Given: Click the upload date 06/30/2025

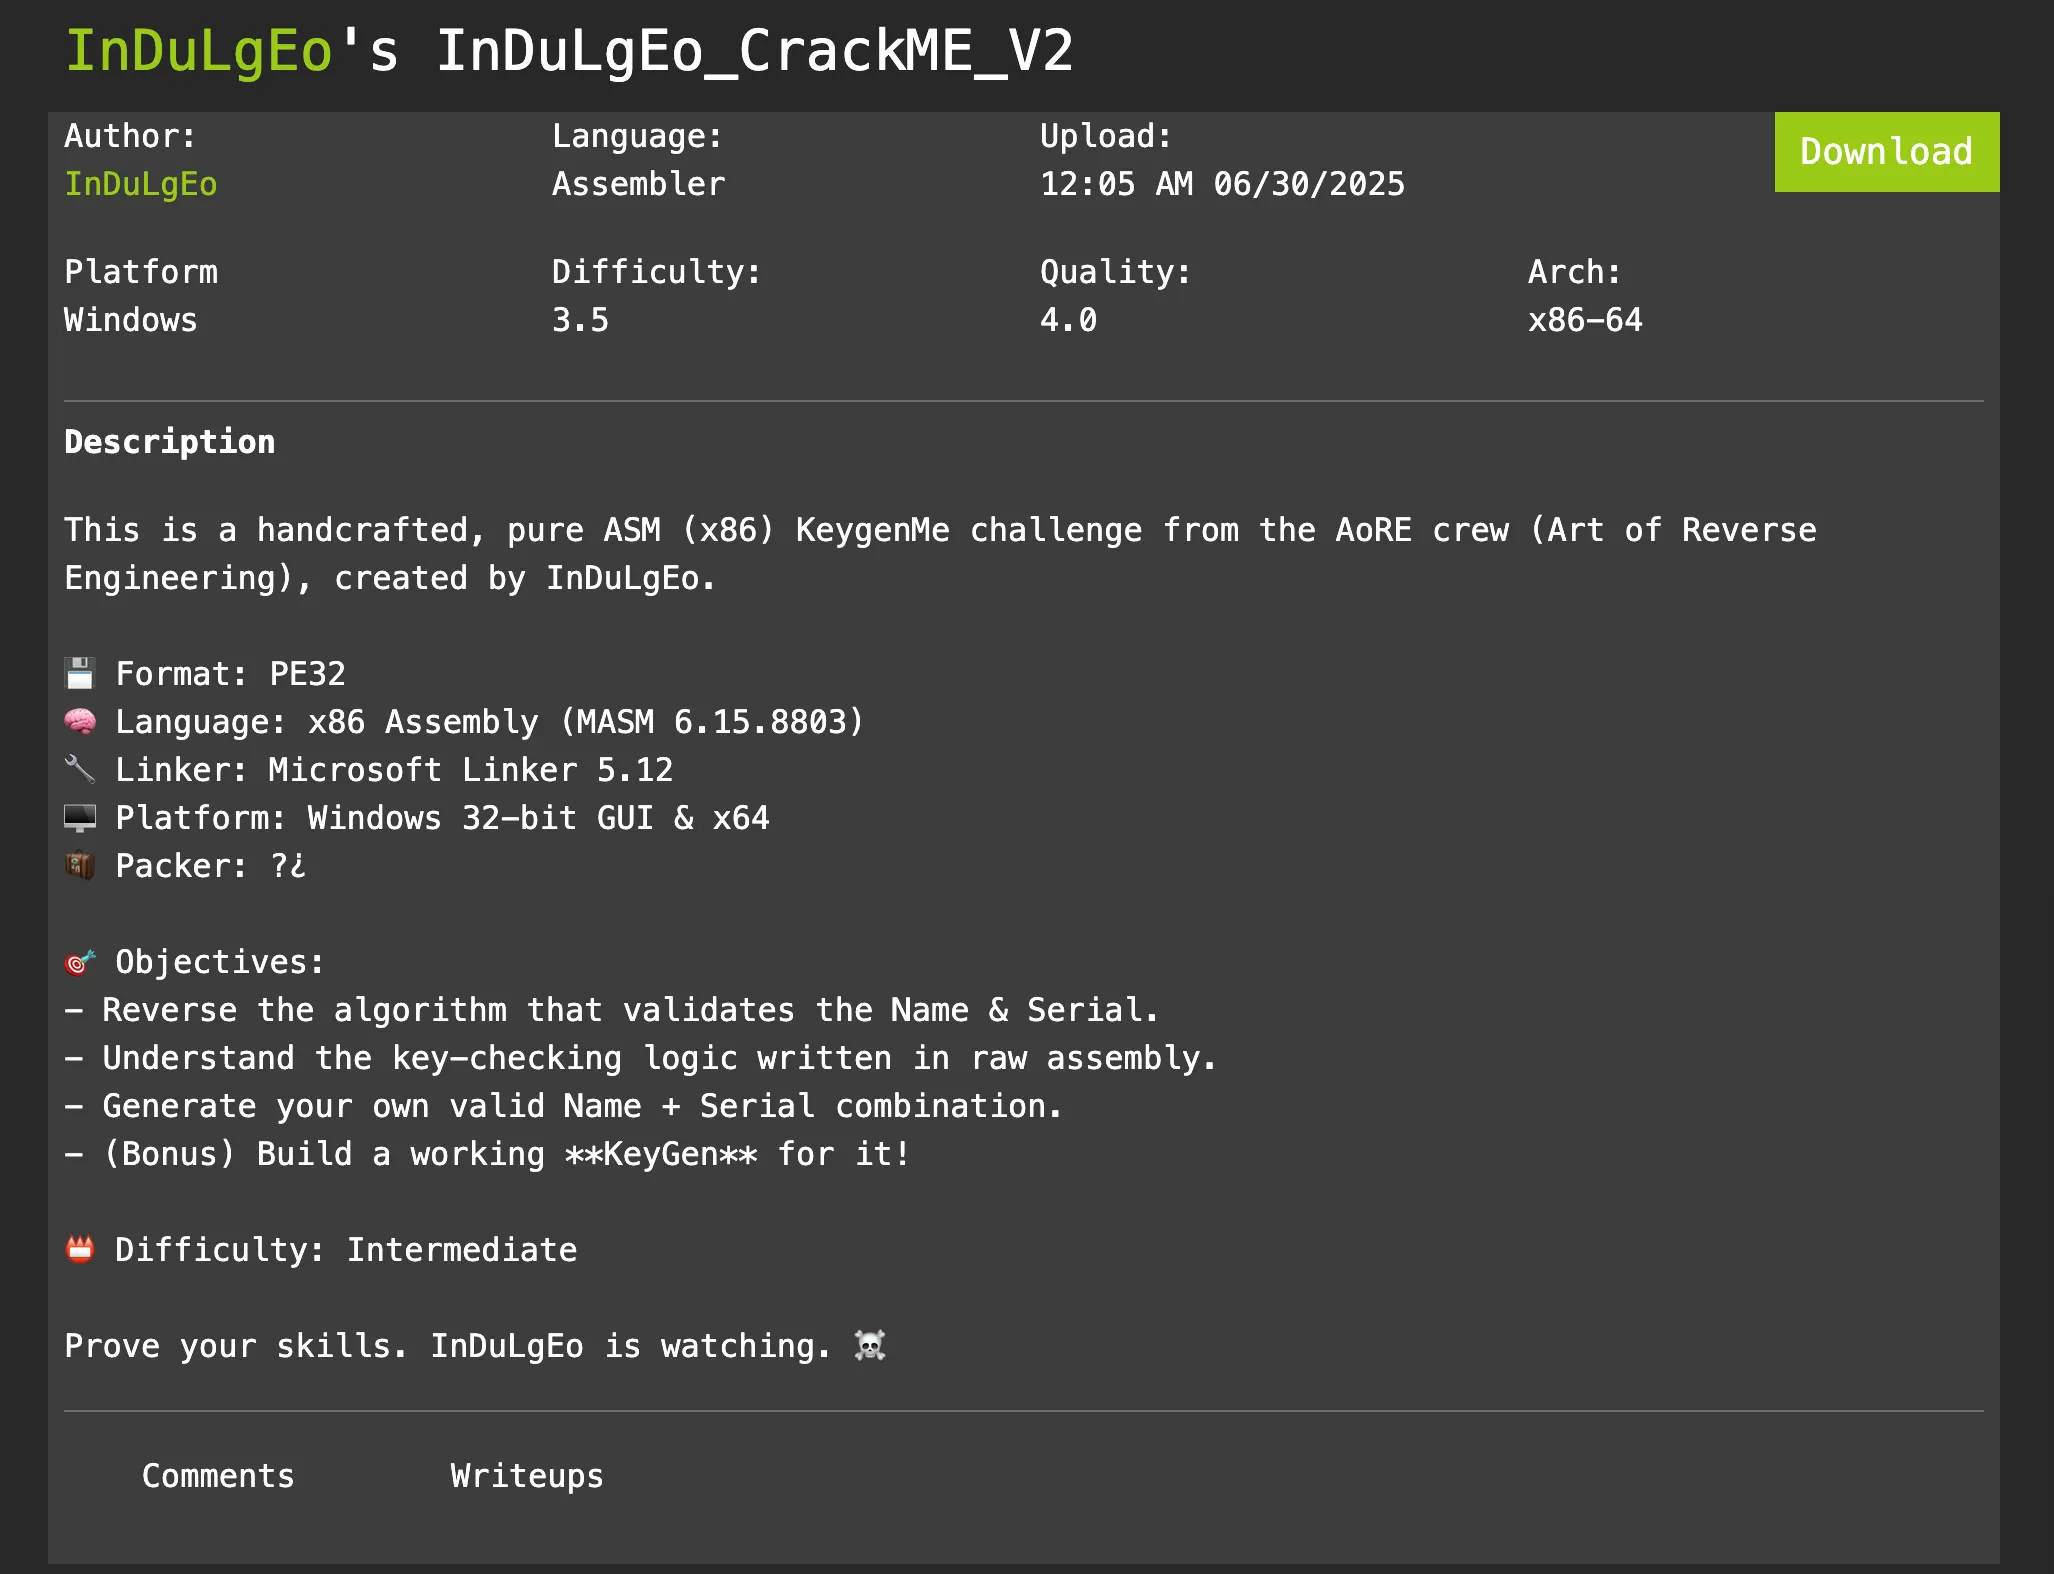Looking at the screenshot, I should [1308, 184].
